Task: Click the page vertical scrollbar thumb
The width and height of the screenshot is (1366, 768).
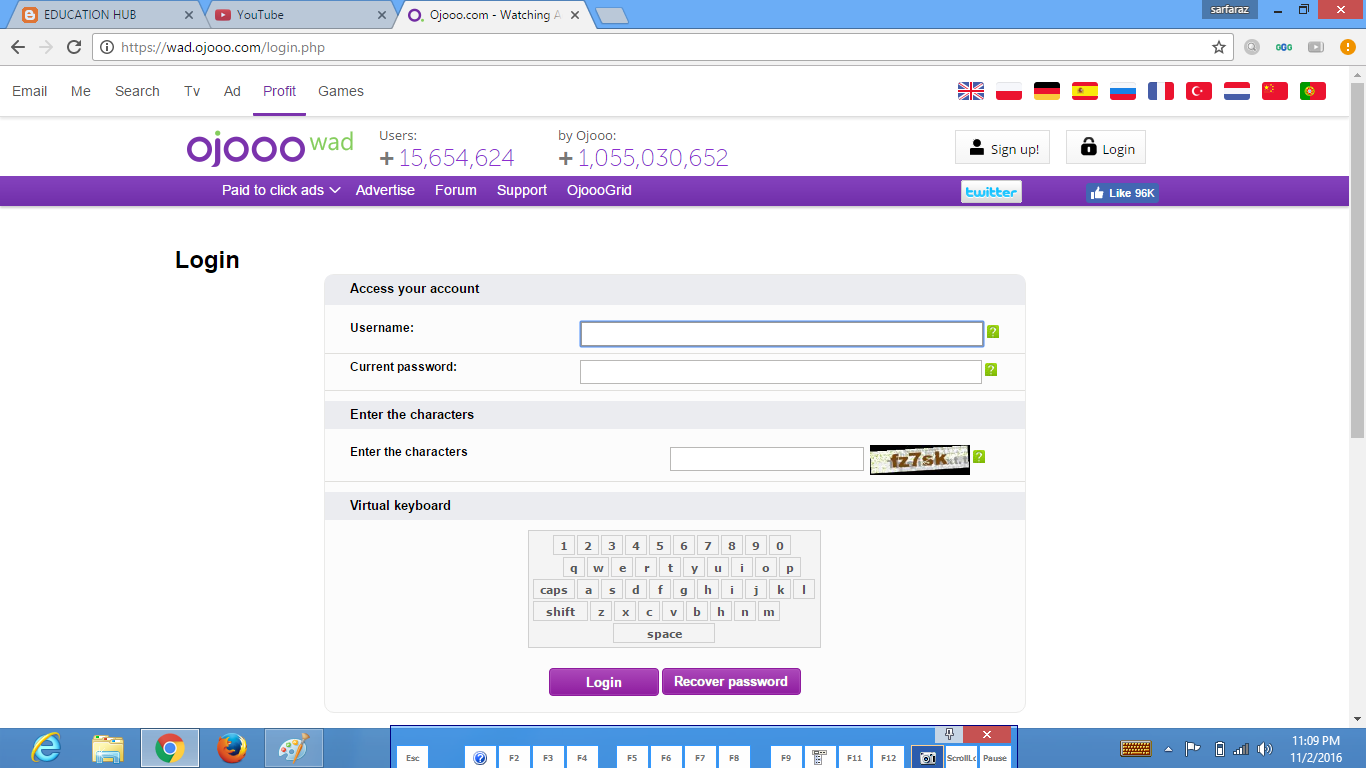Action: [1357, 260]
